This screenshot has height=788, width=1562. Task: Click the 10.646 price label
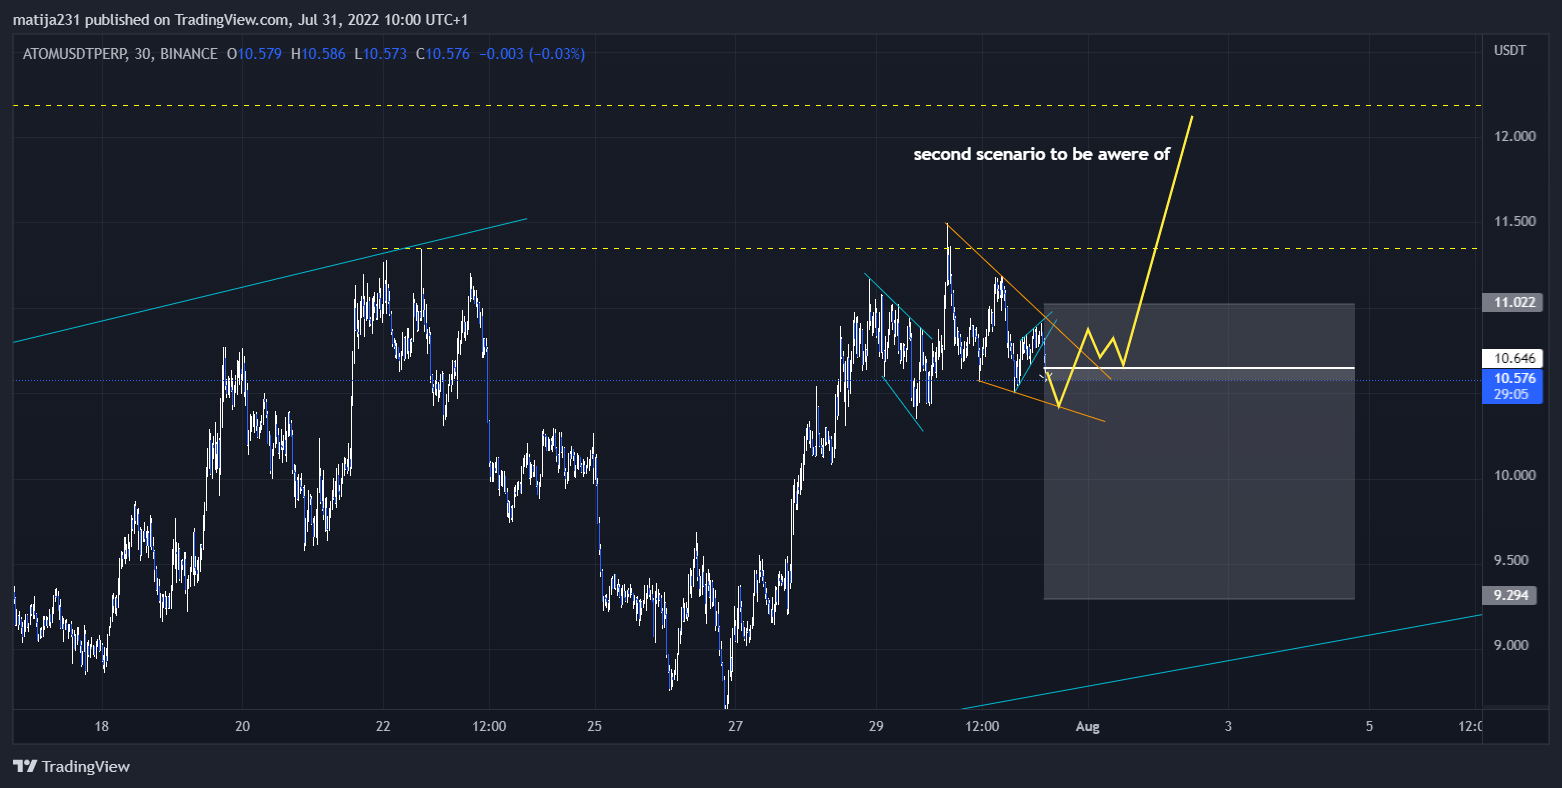1512,358
